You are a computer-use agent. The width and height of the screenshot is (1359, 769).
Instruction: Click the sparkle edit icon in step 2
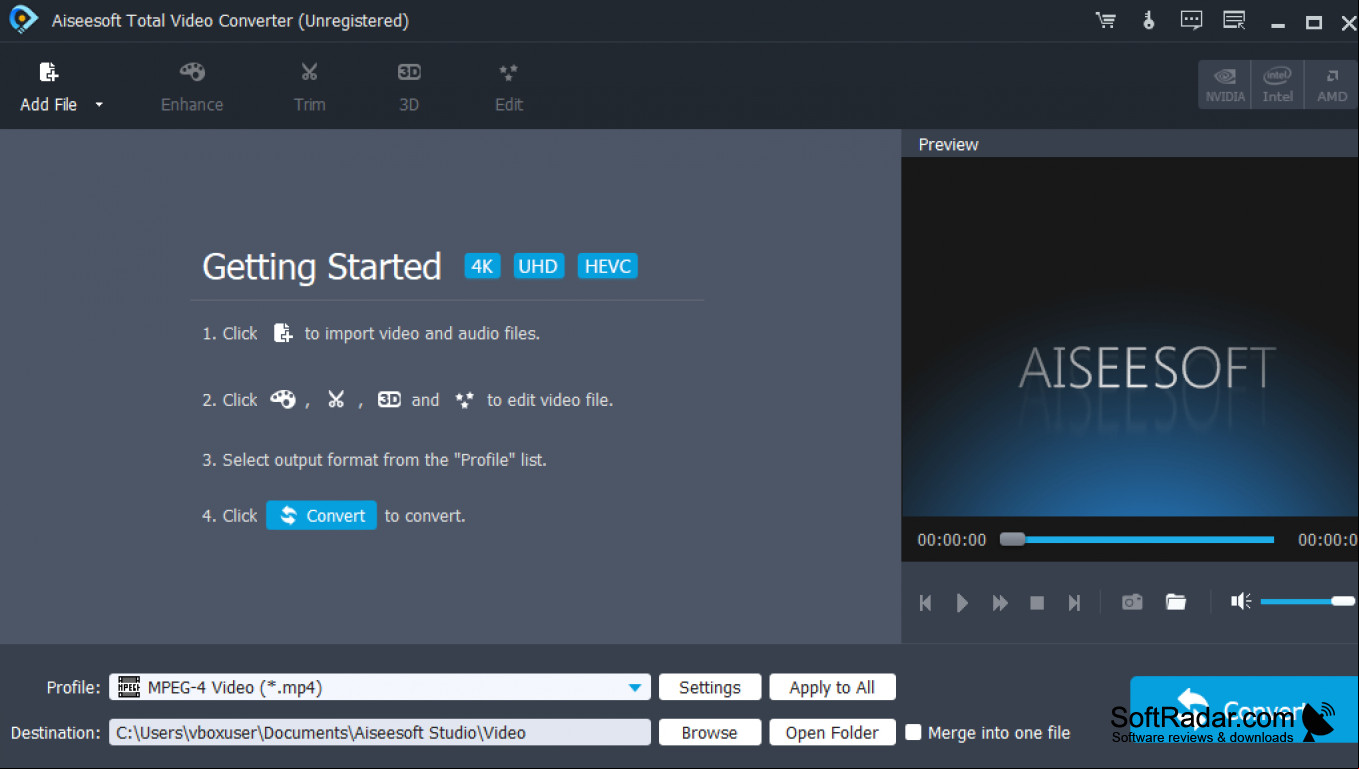(464, 399)
